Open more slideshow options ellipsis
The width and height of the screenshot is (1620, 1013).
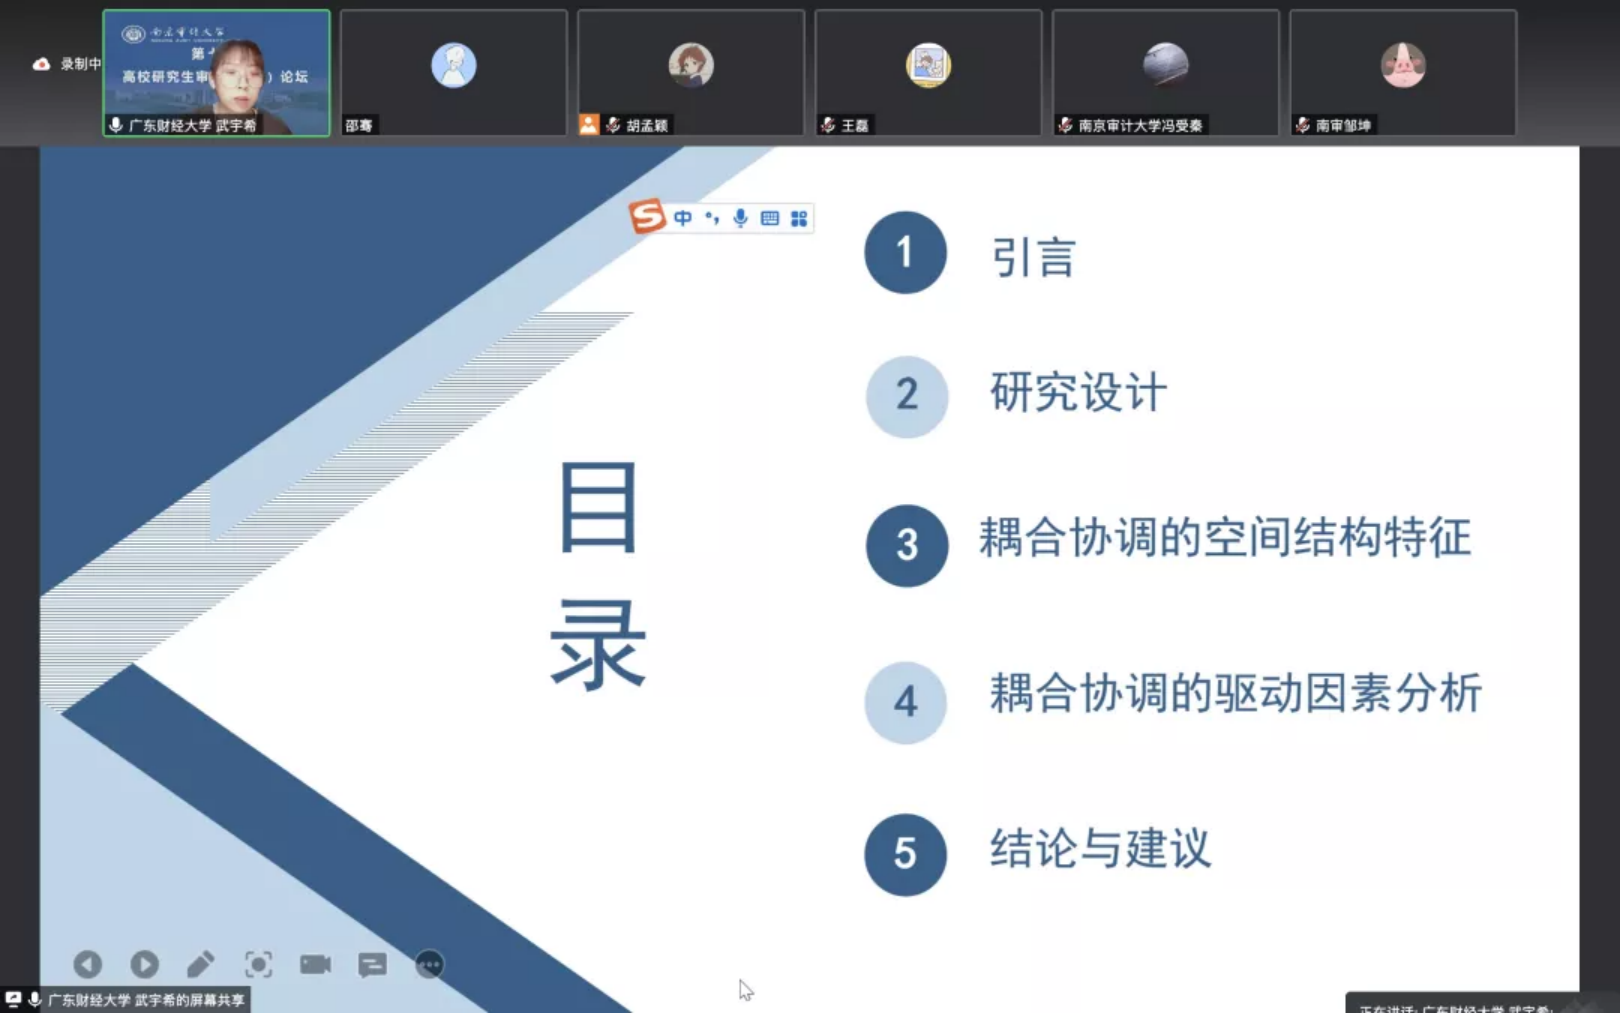tap(429, 964)
